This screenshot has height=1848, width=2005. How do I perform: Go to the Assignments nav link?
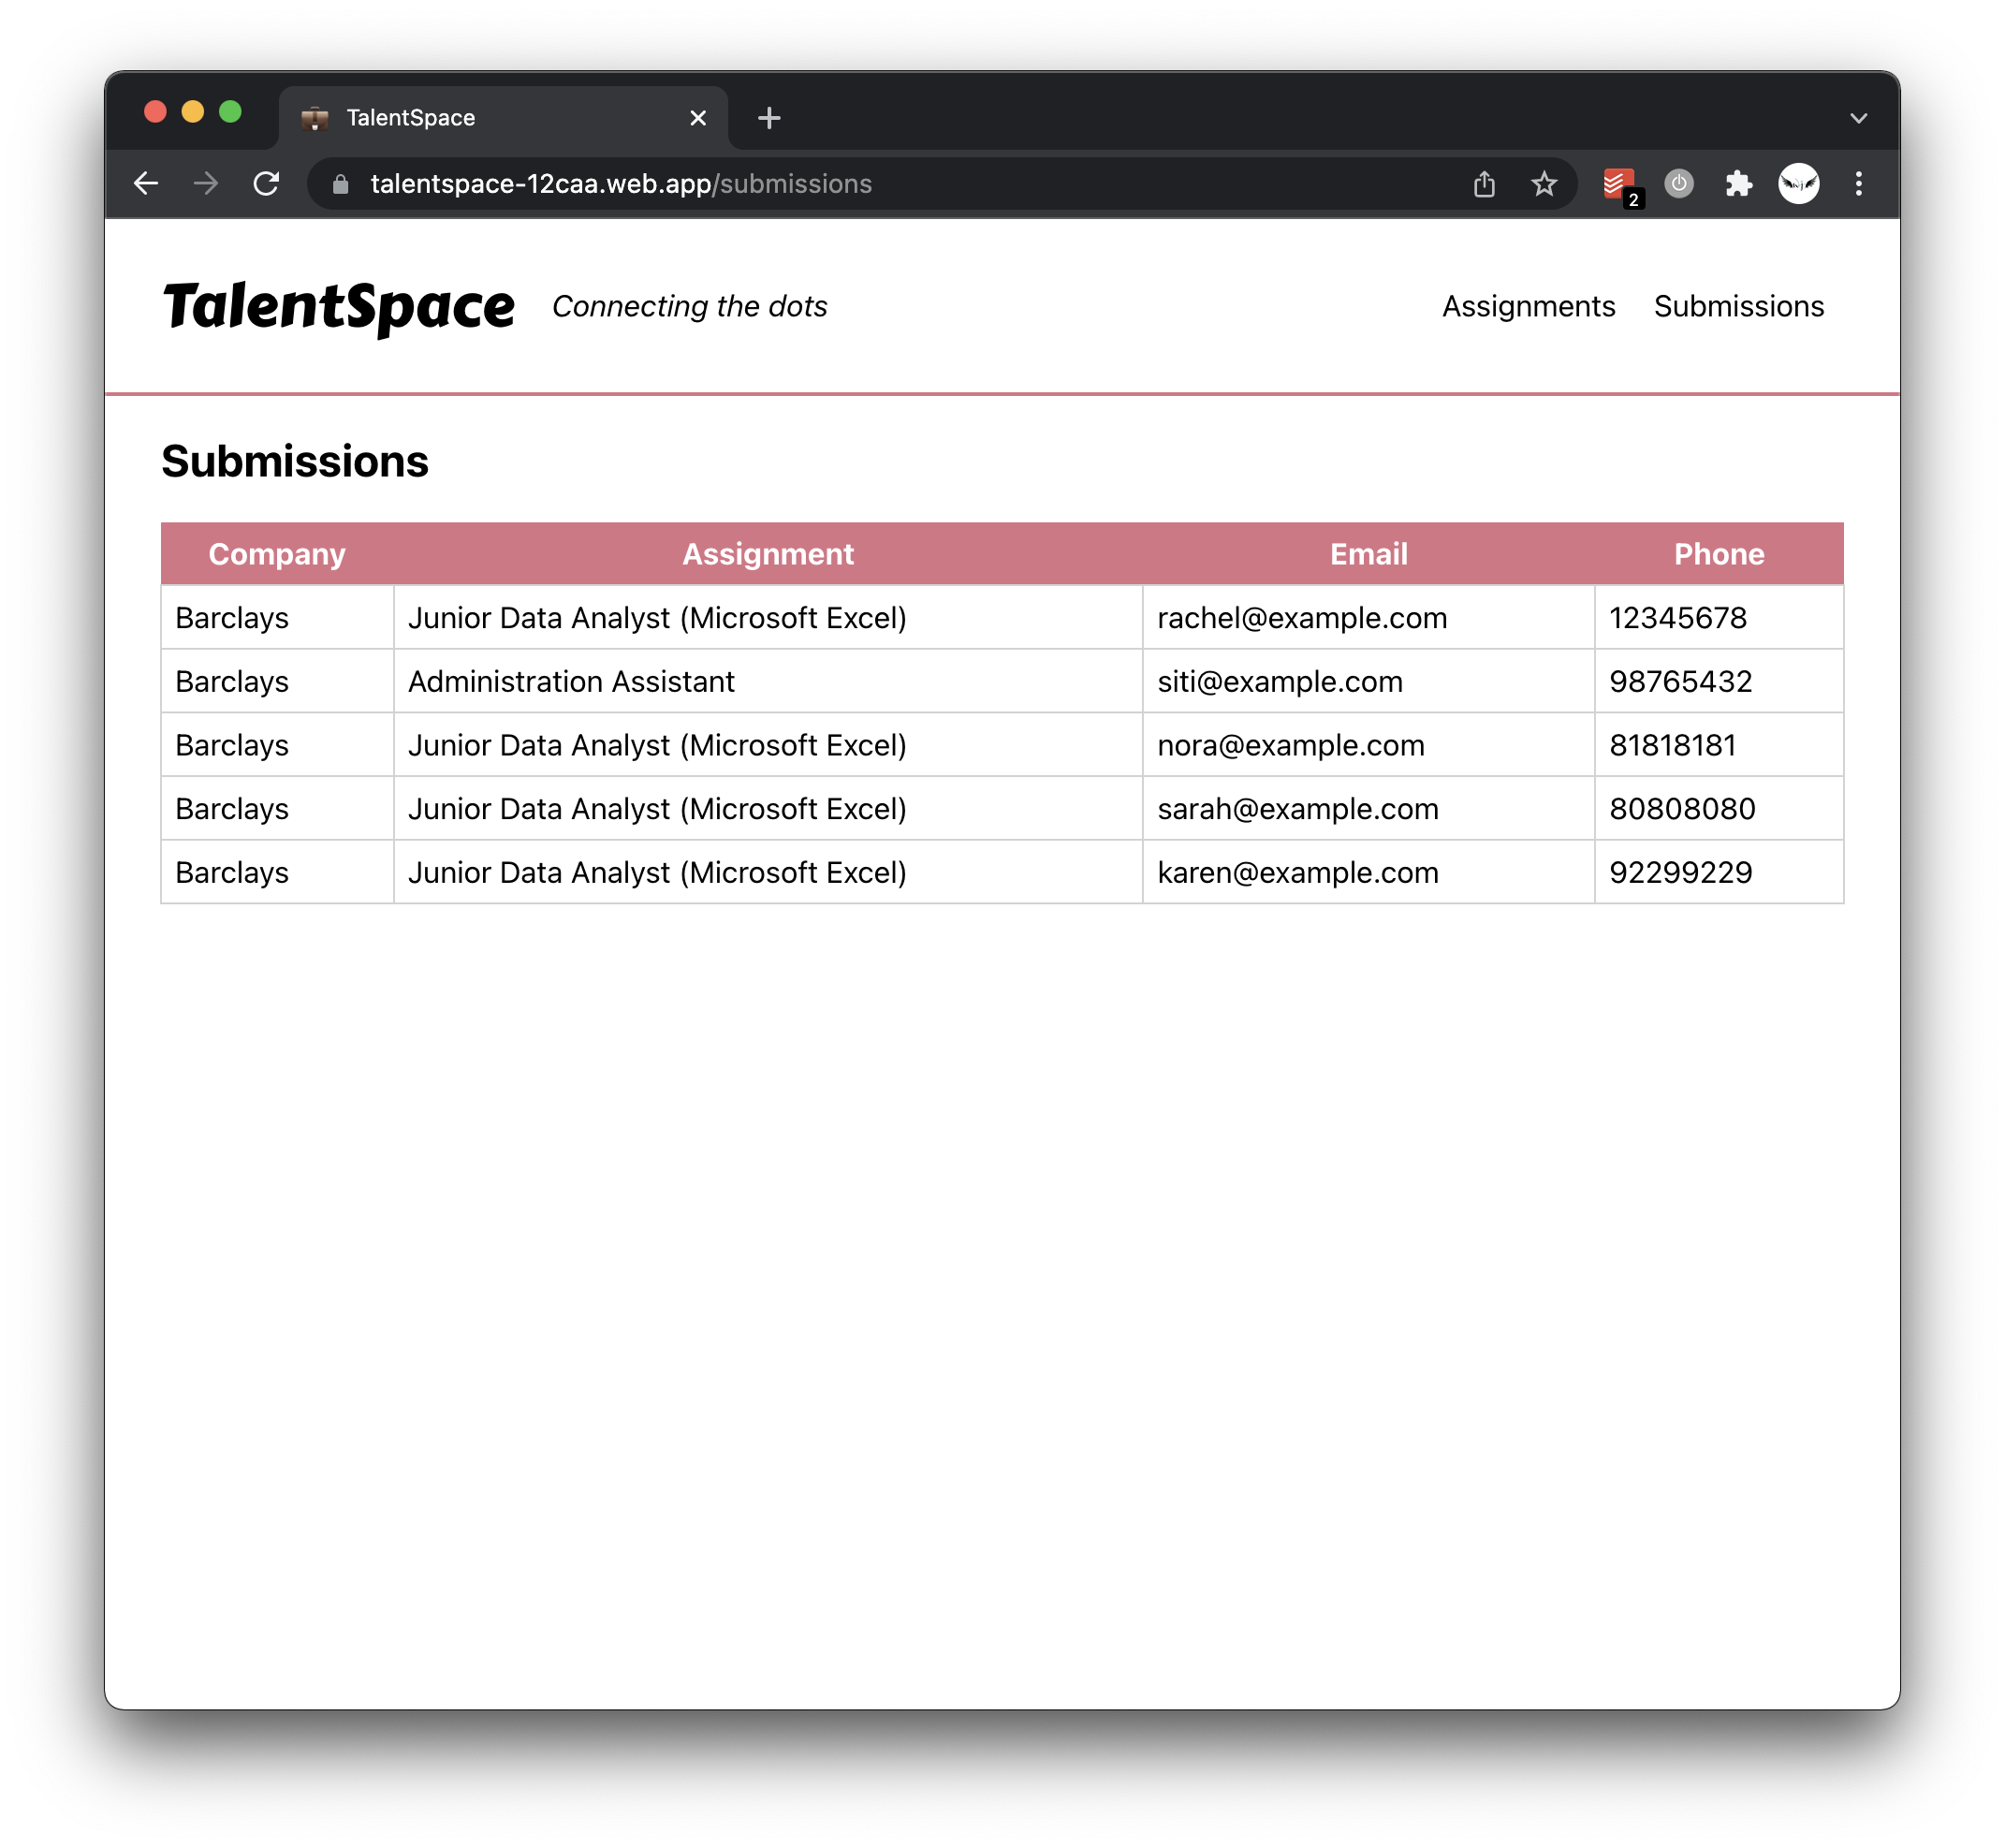click(1528, 306)
